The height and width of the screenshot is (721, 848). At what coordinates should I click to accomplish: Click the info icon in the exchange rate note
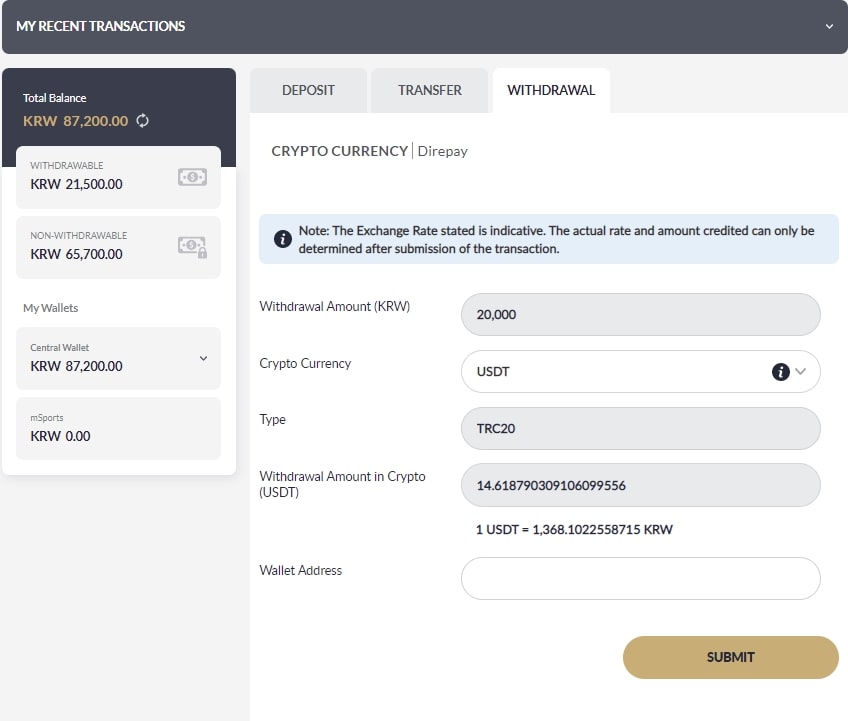[283, 239]
